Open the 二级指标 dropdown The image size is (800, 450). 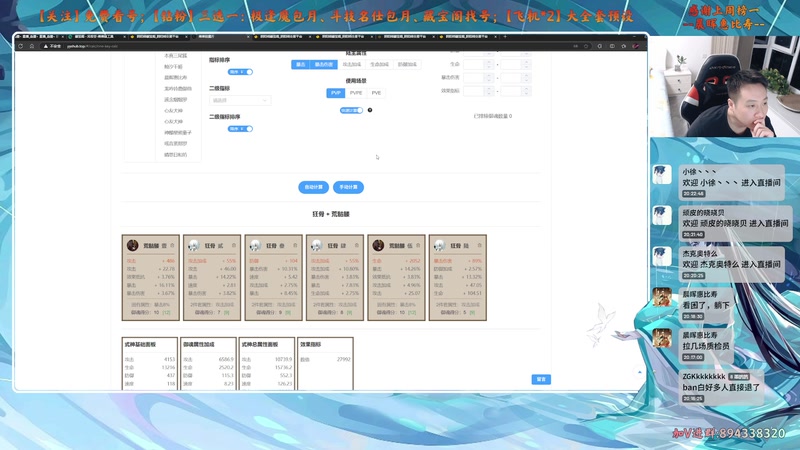tap(240, 101)
